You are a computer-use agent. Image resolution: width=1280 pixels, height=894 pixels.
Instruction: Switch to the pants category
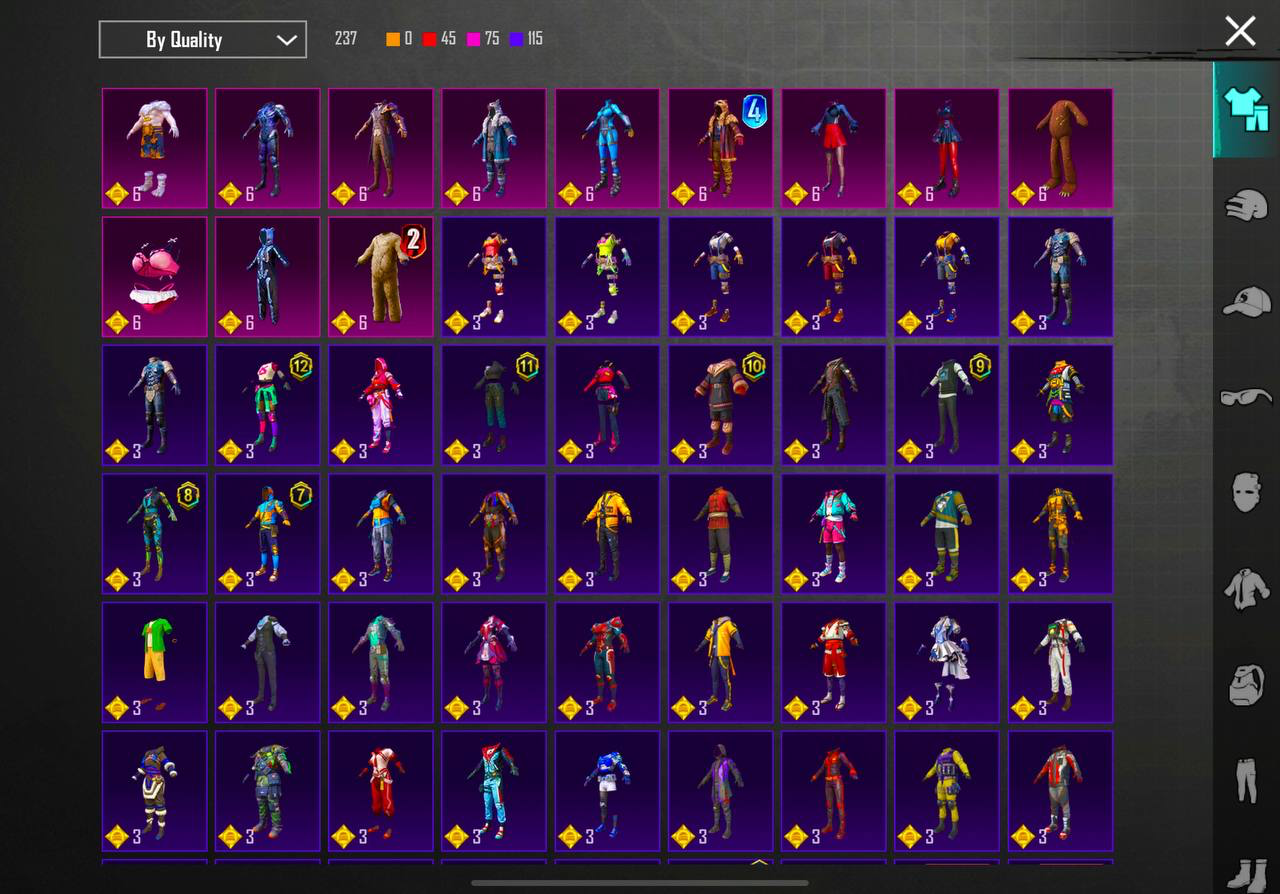(1246, 780)
